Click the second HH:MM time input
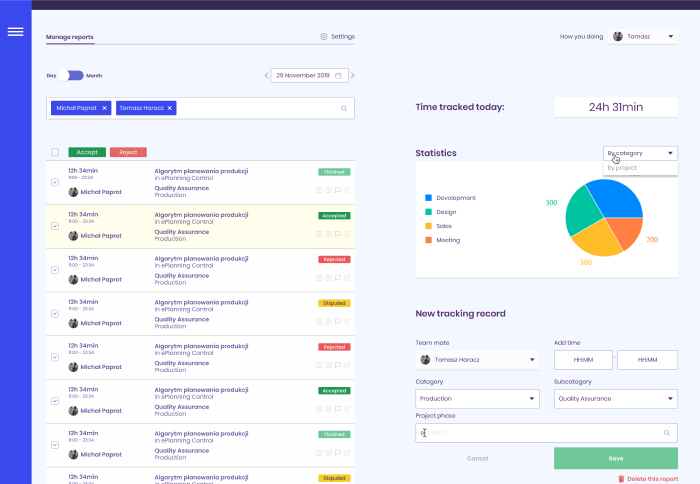This screenshot has width=700, height=484. 647,360
